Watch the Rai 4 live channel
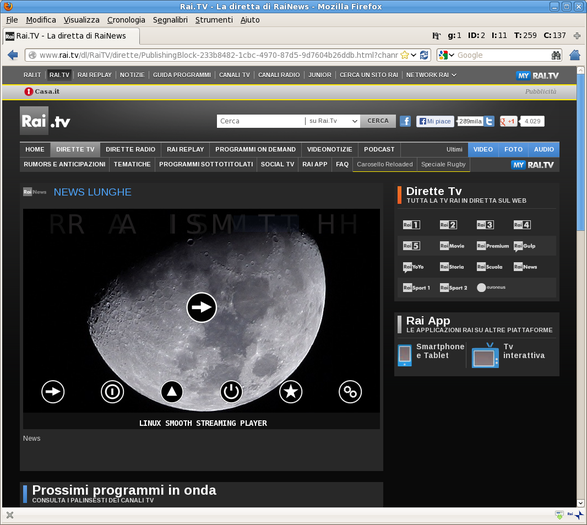 pyautogui.click(x=522, y=225)
